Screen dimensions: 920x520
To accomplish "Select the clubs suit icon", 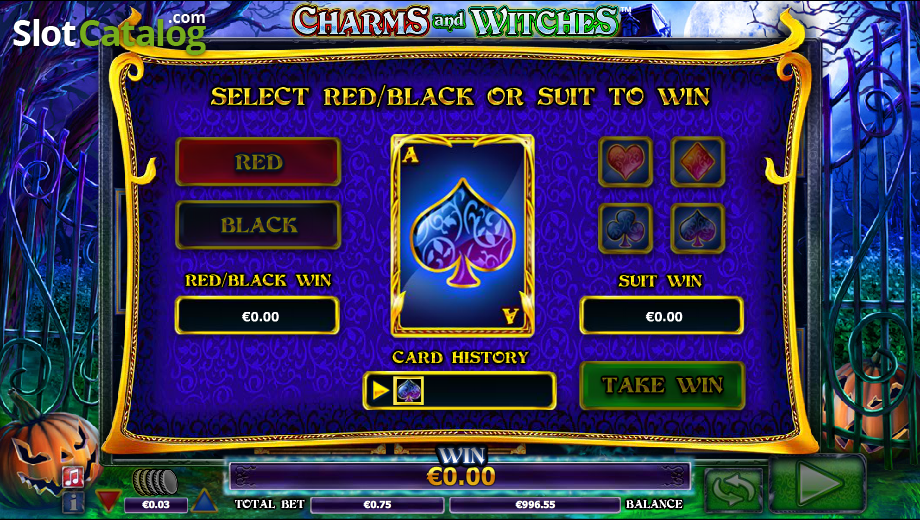I will 625,228.
